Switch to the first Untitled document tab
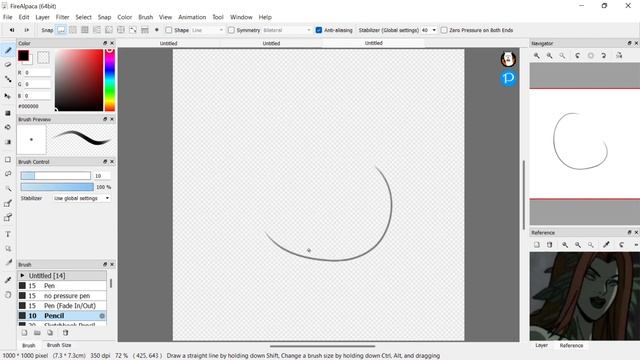640x360 pixels. 169,43
